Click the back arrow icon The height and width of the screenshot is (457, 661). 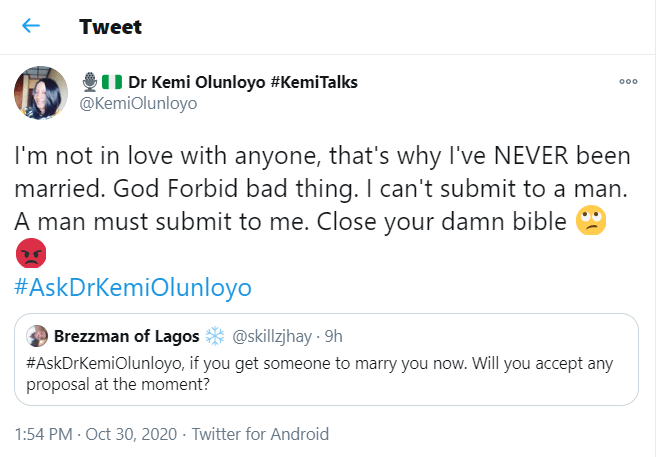point(31,25)
